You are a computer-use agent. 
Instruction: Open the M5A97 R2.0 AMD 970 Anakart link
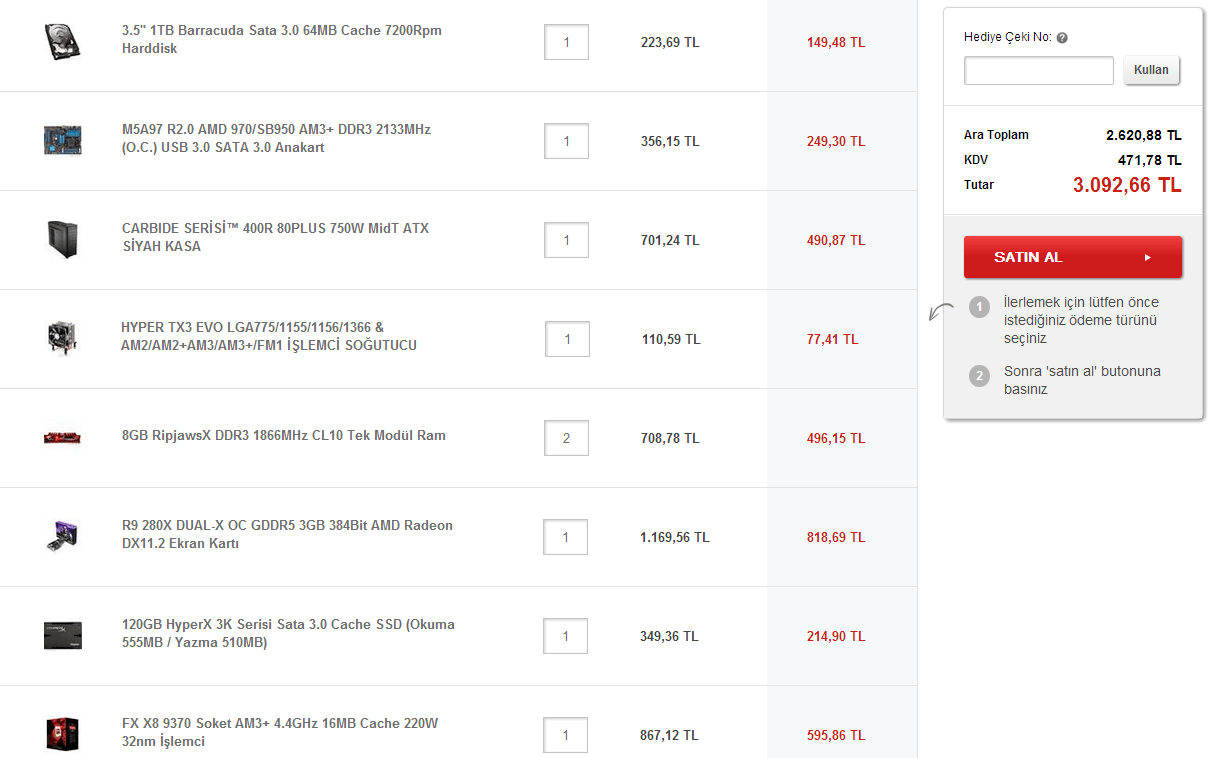click(276, 138)
